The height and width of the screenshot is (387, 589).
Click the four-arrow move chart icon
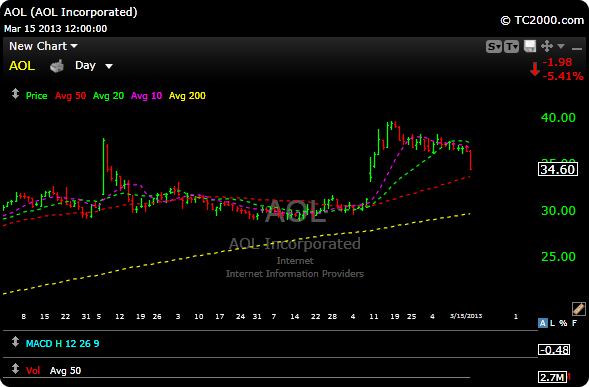[x=547, y=47]
